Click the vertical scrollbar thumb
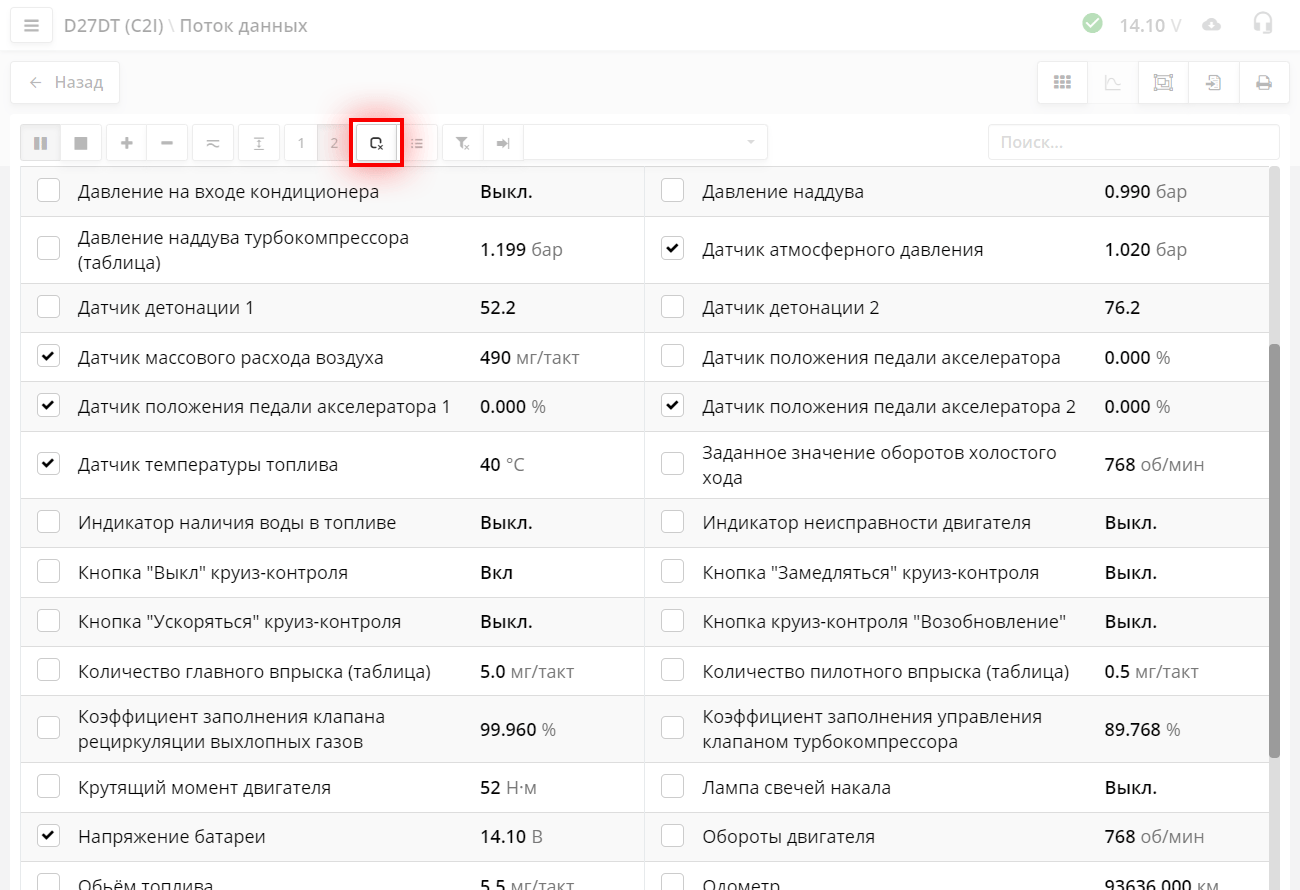 (x=1273, y=550)
